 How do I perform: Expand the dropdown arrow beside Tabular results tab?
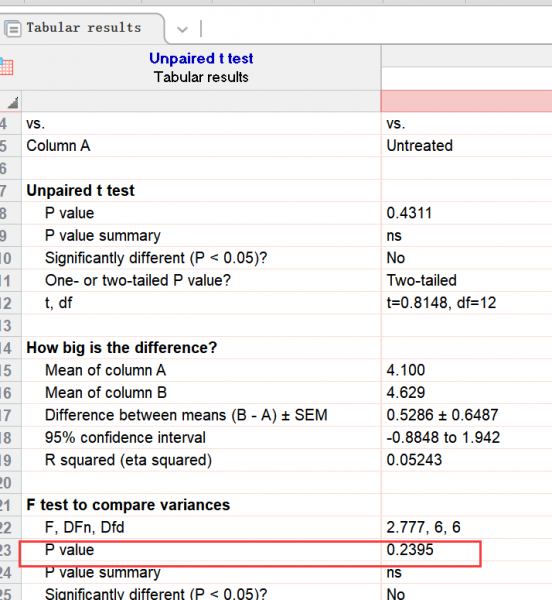pyautogui.click(x=182, y=29)
